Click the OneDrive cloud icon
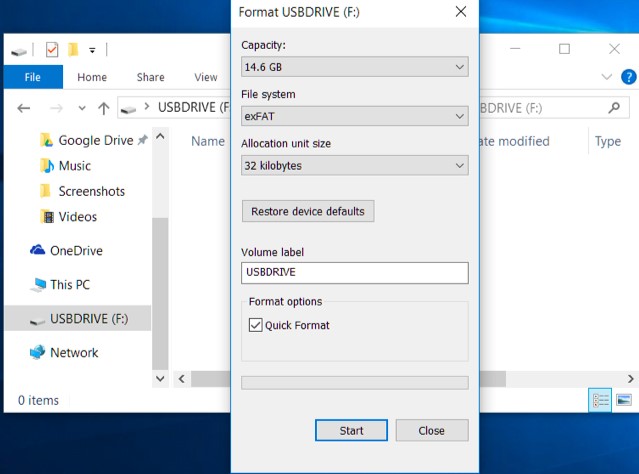639x474 pixels. (37, 249)
